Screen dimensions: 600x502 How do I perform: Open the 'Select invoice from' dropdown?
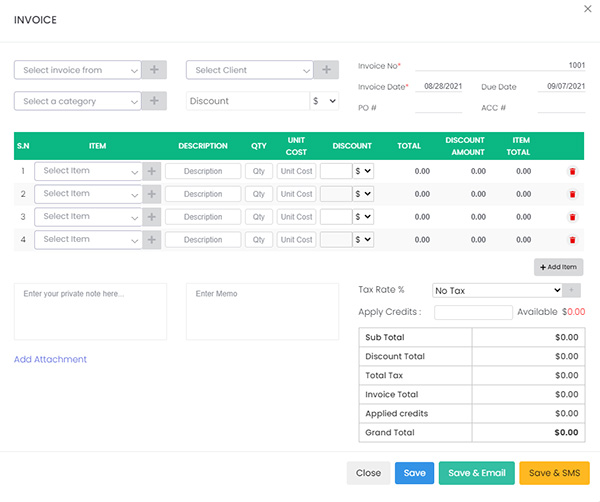click(x=78, y=70)
